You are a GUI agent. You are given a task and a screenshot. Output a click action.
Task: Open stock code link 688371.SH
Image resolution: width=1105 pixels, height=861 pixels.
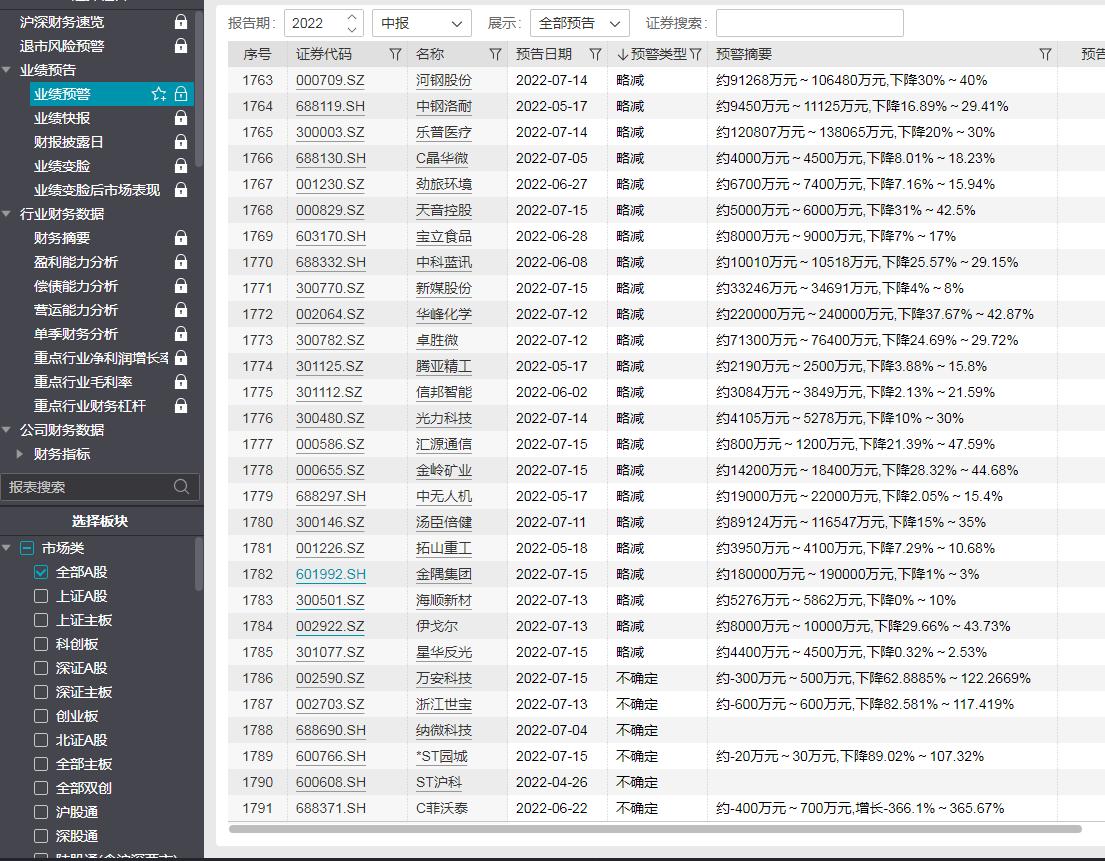pos(331,808)
